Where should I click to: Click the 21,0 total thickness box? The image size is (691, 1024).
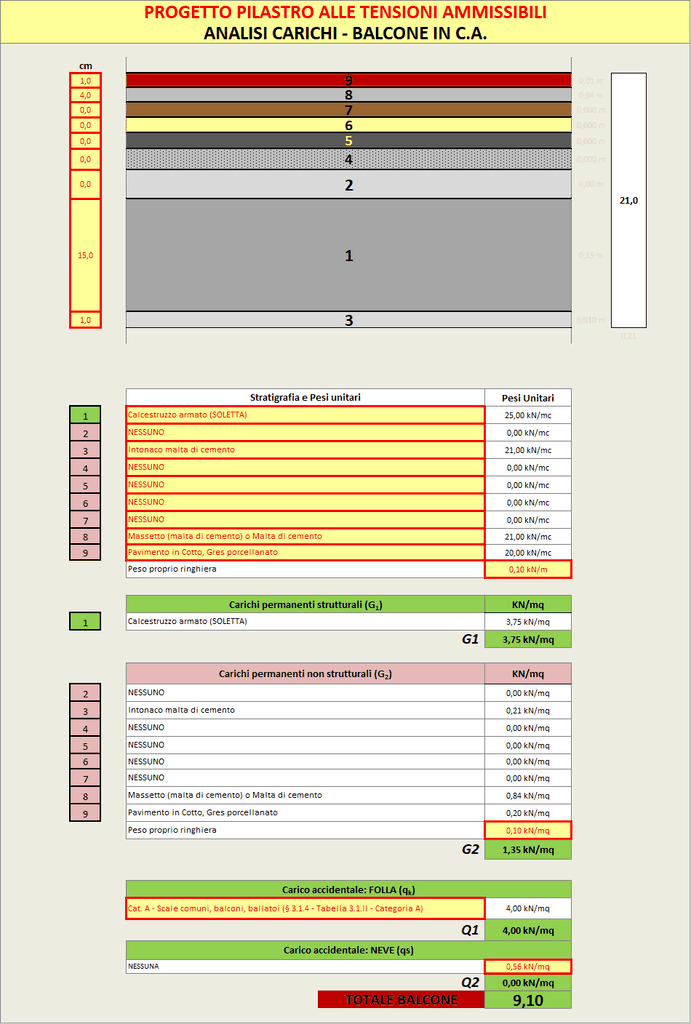coord(628,200)
